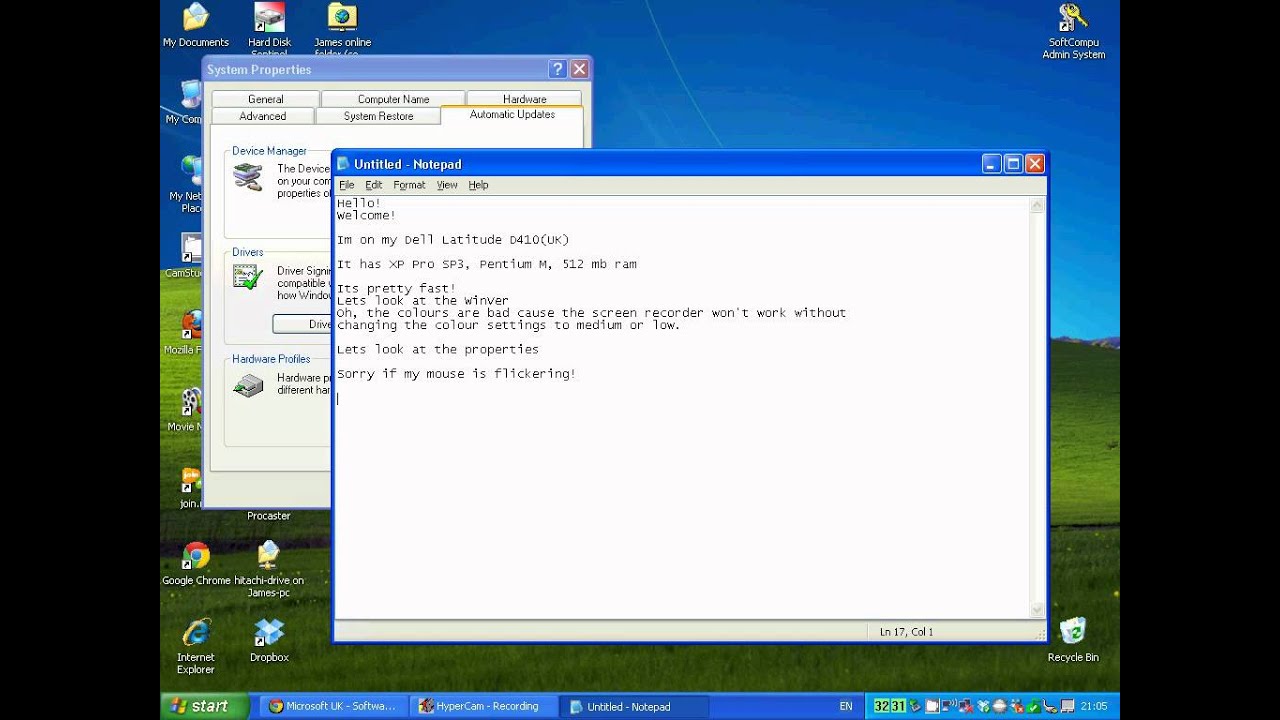Open Hard Disk Sentinel desktop shortcut

[x=269, y=26]
